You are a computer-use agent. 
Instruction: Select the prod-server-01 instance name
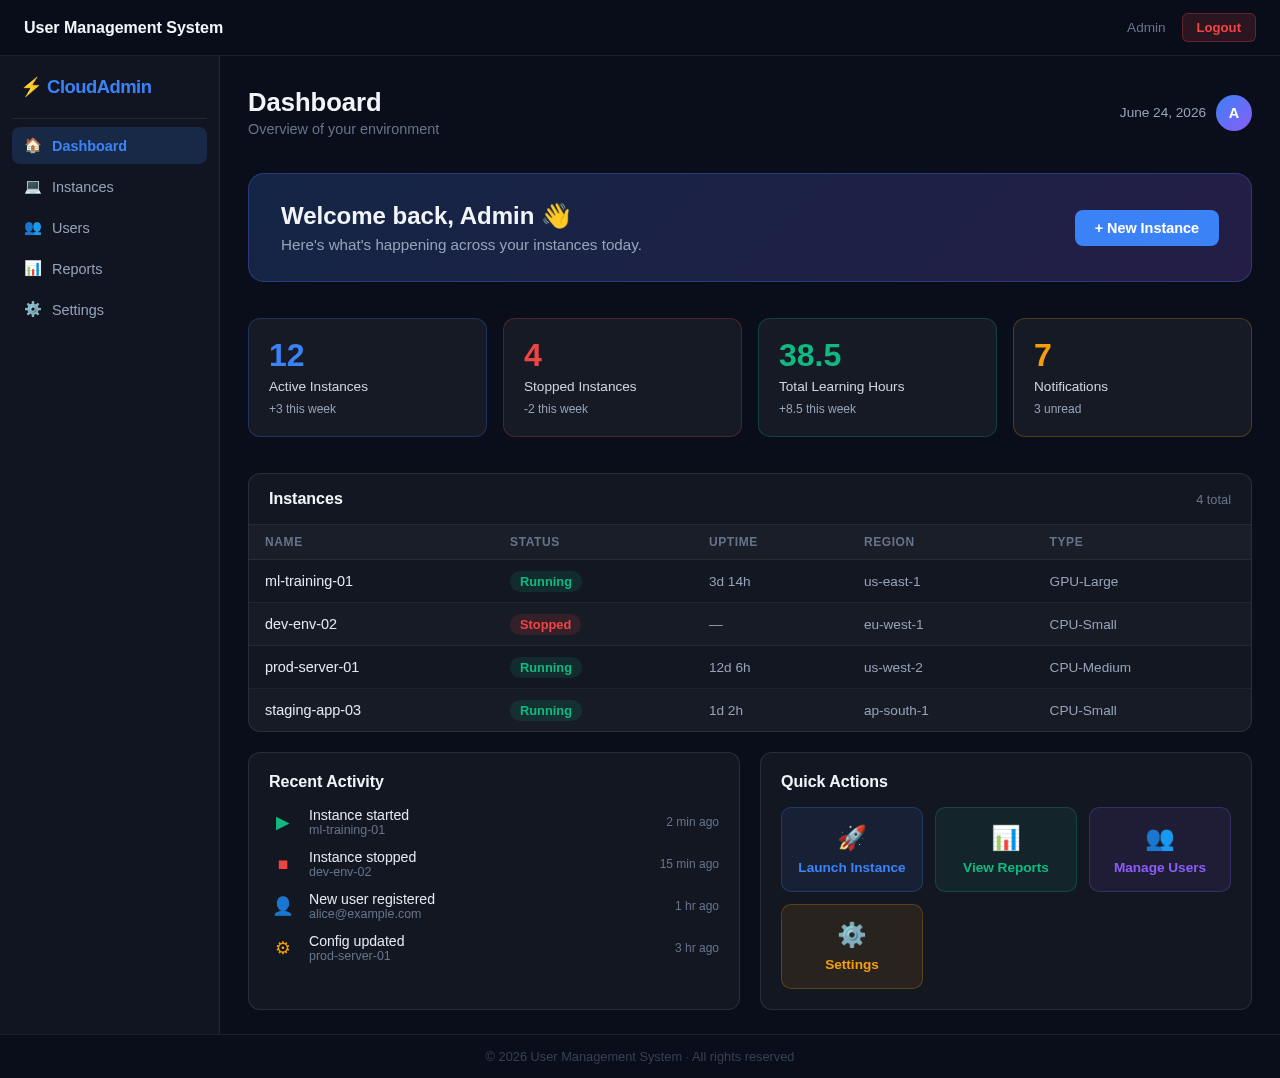[x=312, y=667]
